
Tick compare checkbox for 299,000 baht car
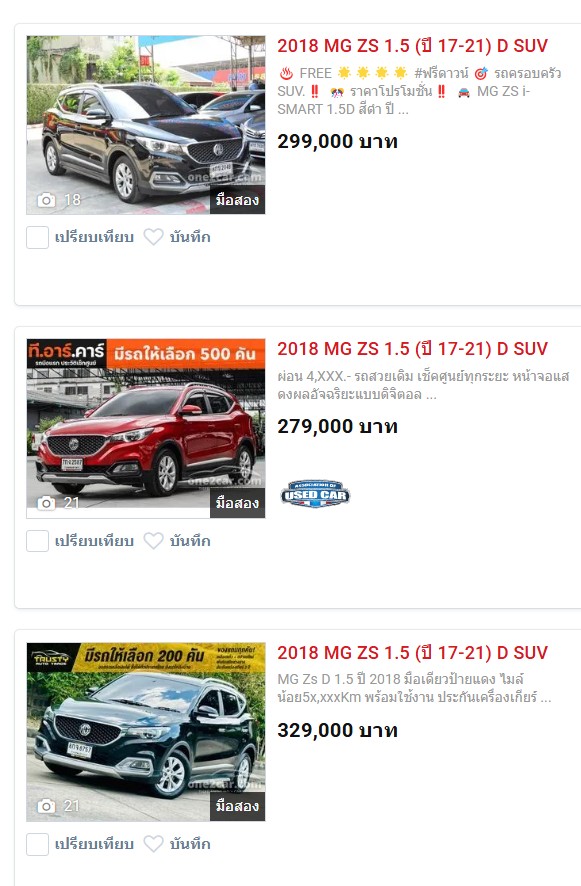click(37, 237)
